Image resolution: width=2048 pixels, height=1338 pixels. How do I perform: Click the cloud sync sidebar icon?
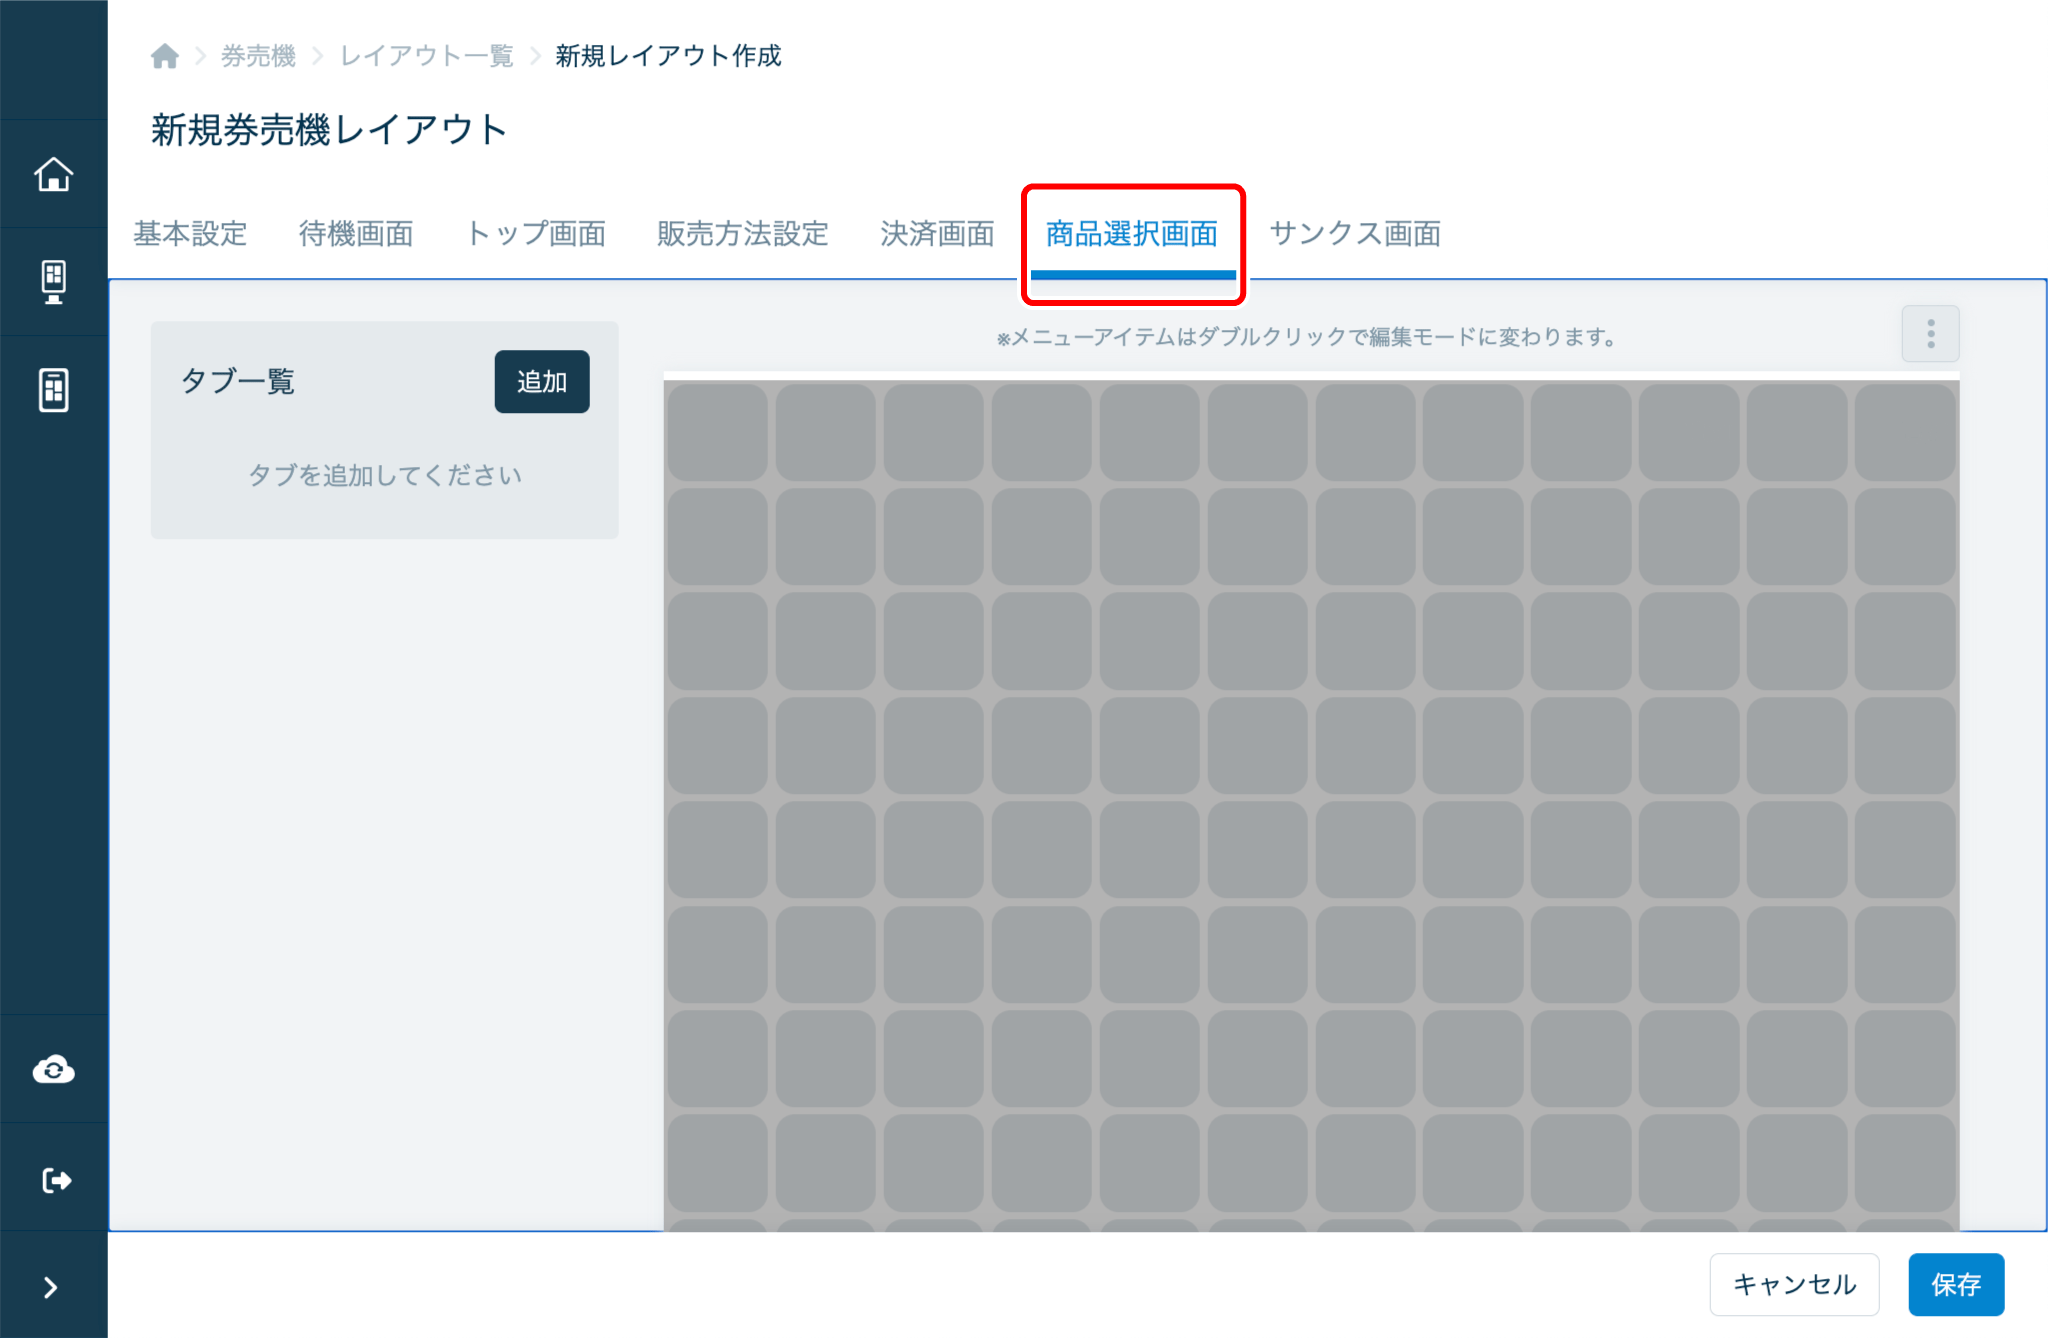click(x=53, y=1070)
